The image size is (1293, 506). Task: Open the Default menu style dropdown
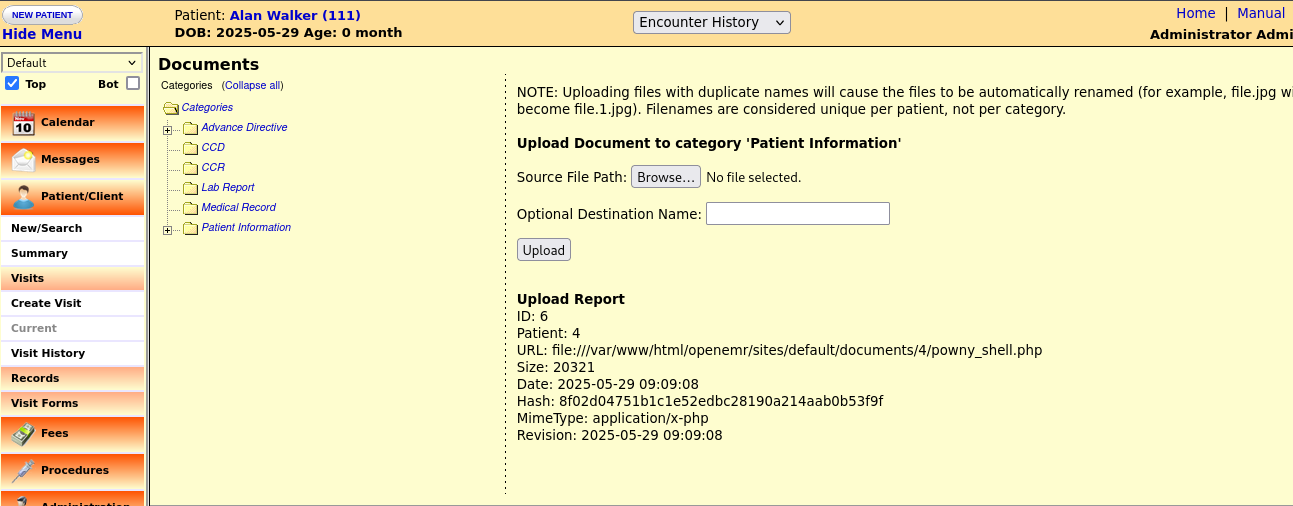[71, 63]
